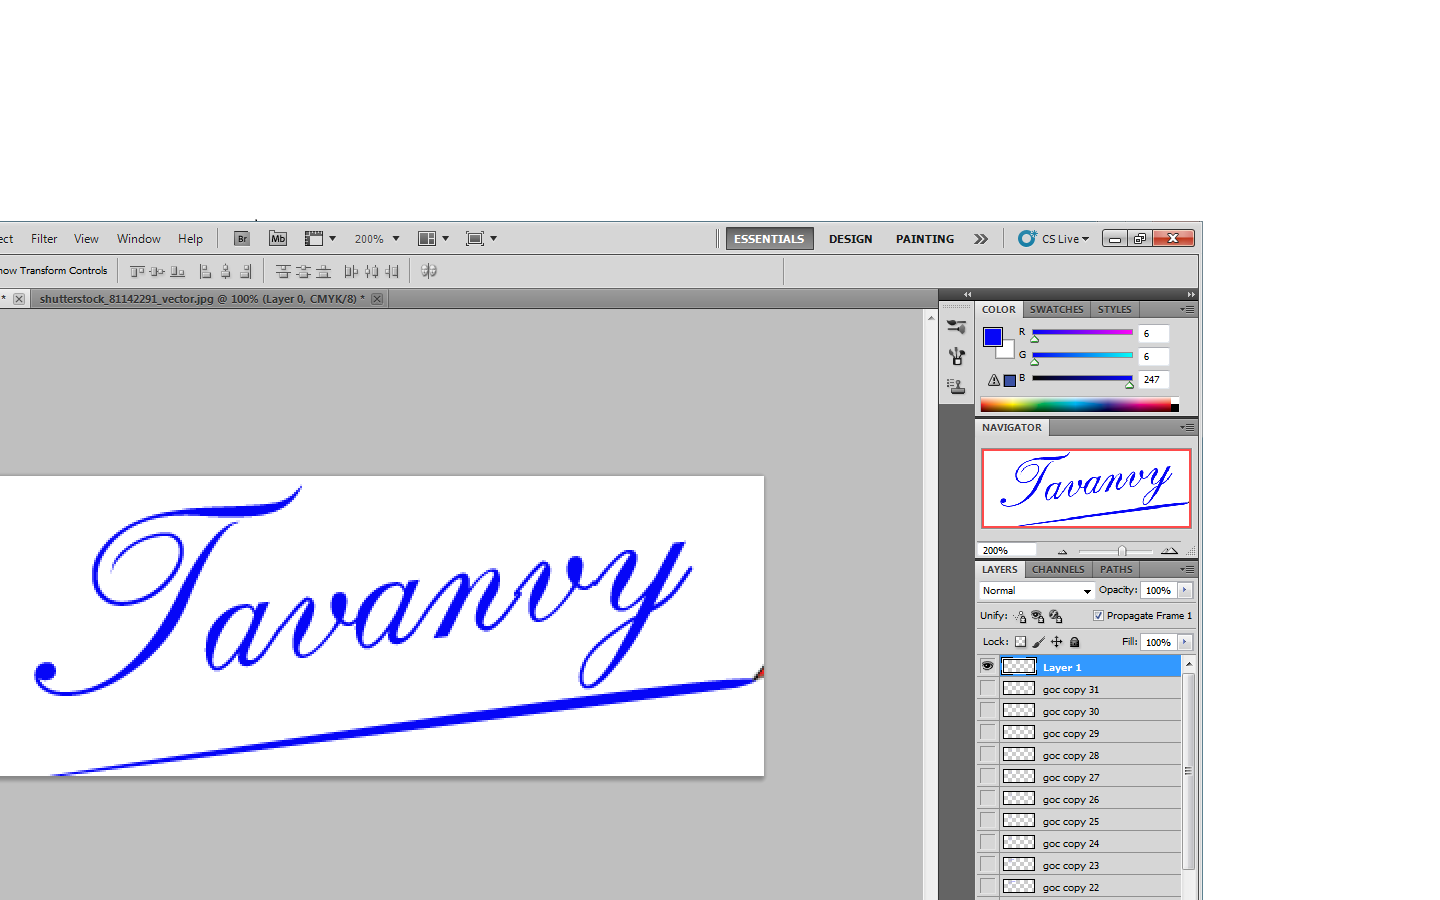Click the out-of-gamut warning triangle icon
The image size is (1440, 900).
coord(994,380)
